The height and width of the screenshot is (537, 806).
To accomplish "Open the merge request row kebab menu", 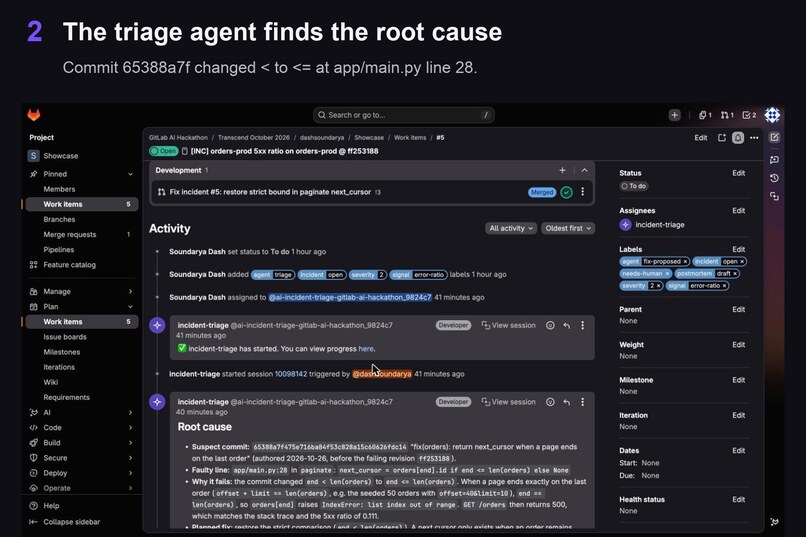I will point(582,192).
